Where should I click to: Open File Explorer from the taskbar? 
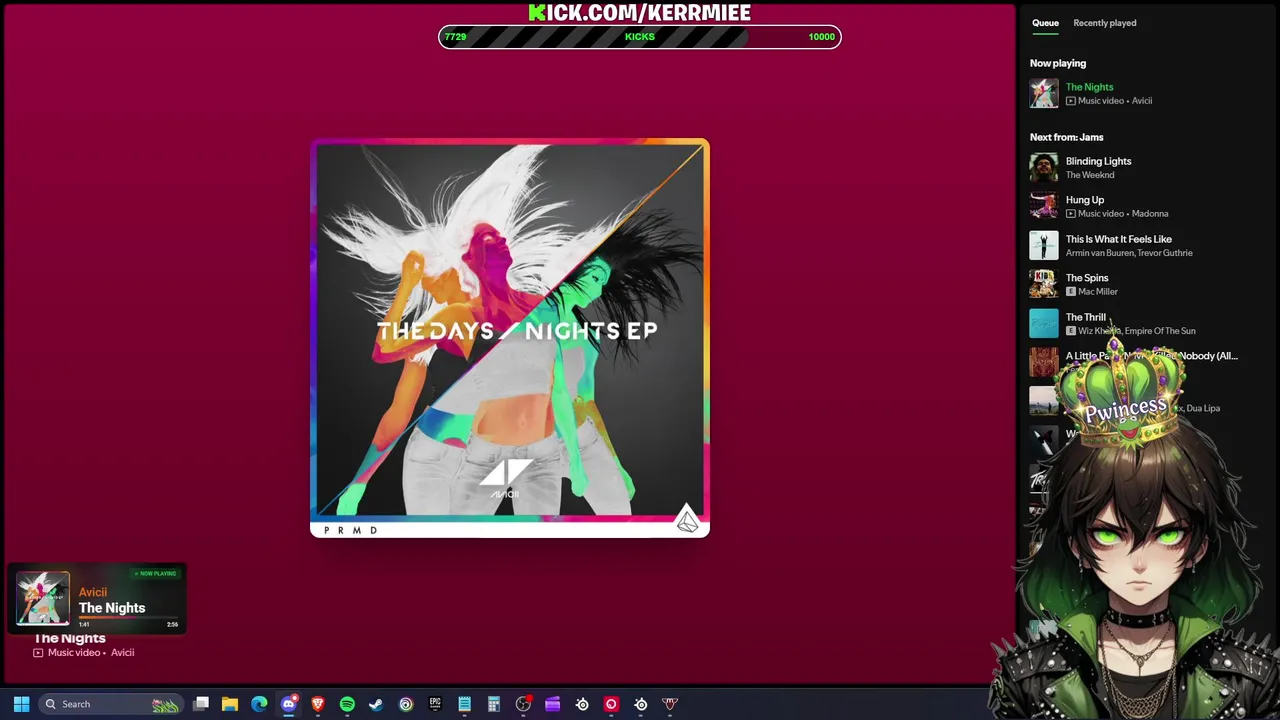(x=230, y=704)
